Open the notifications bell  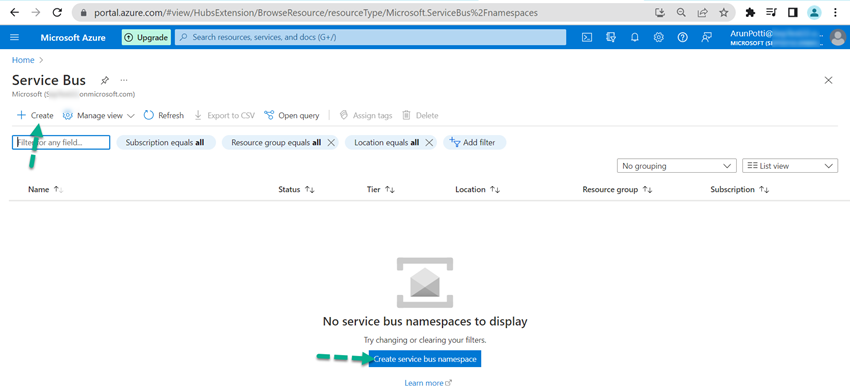coord(635,37)
